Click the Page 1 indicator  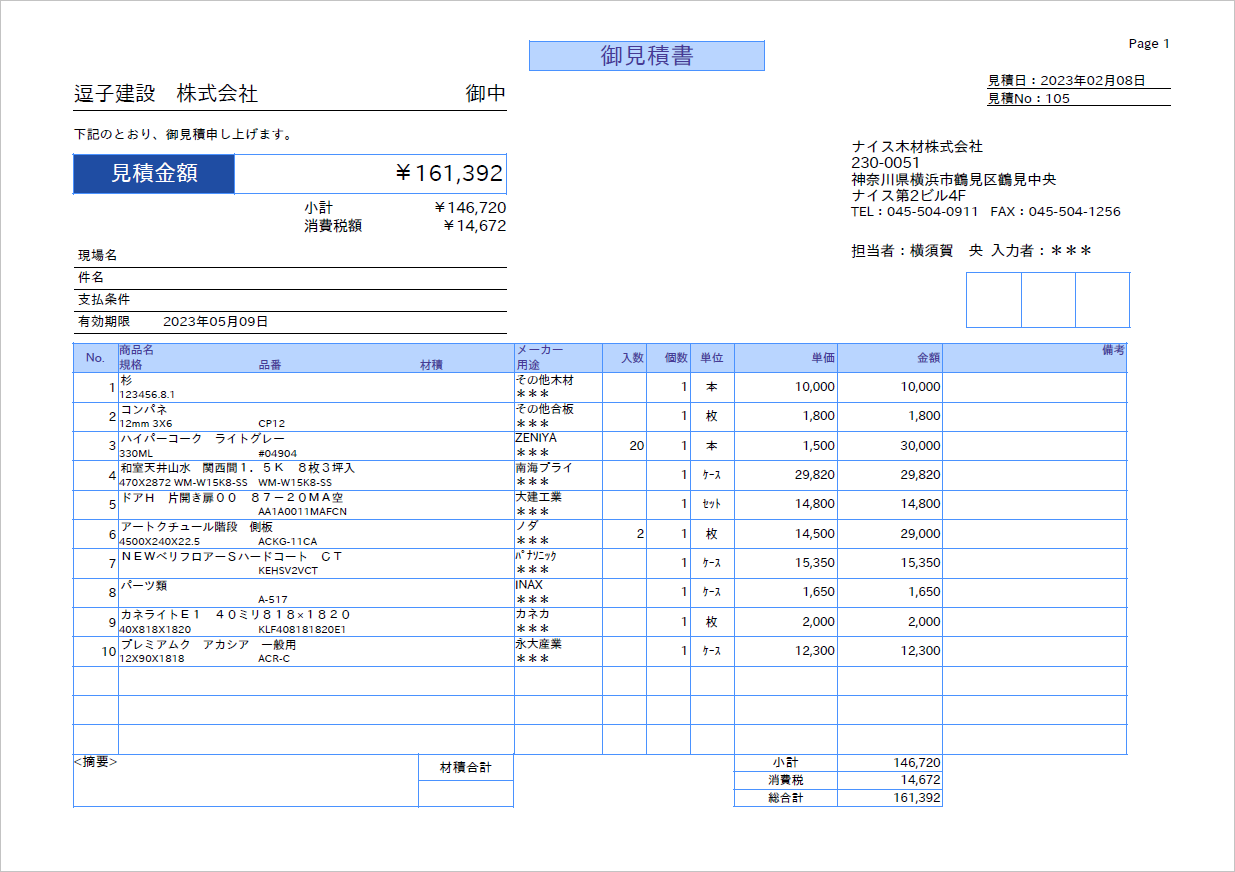coord(1149,43)
